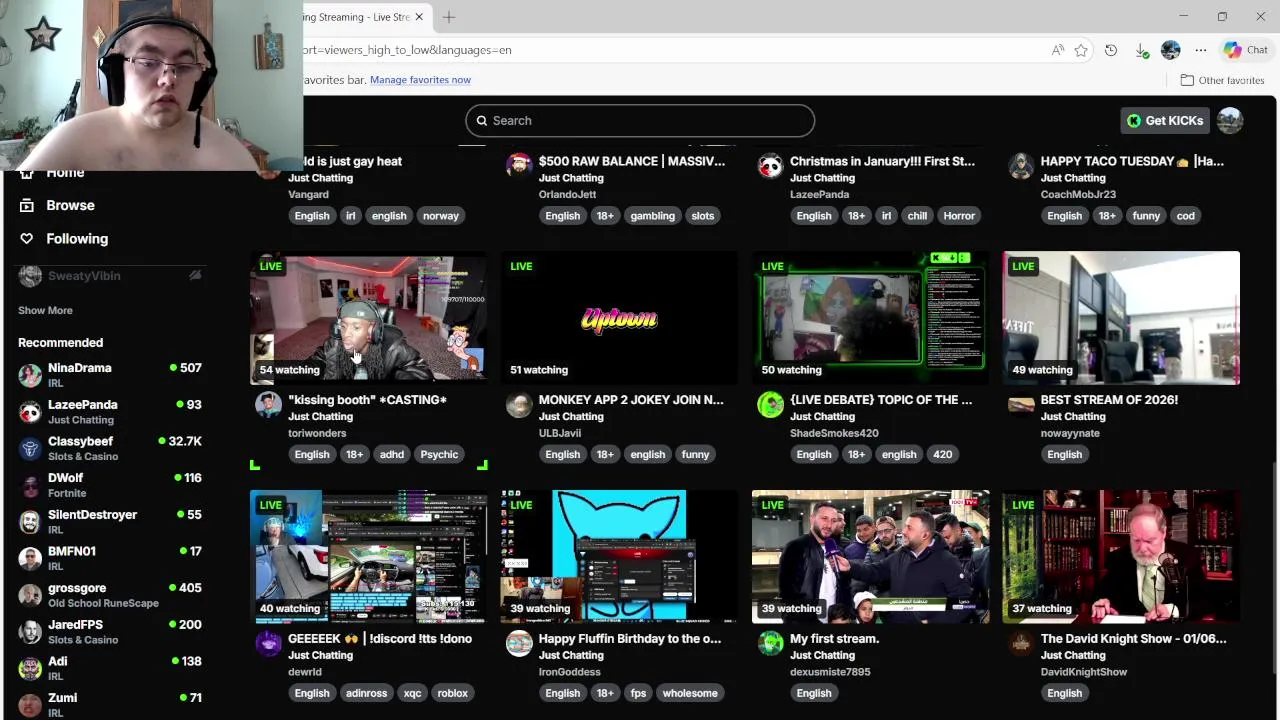Open OrlandoJett channel name
The image size is (1280, 720).
pyautogui.click(x=567, y=194)
